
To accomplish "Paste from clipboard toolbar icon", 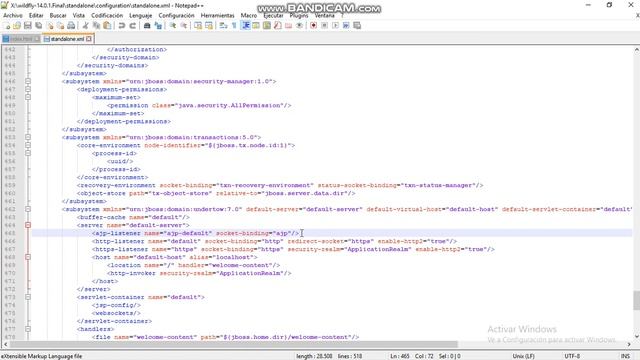I will coord(107,25).
